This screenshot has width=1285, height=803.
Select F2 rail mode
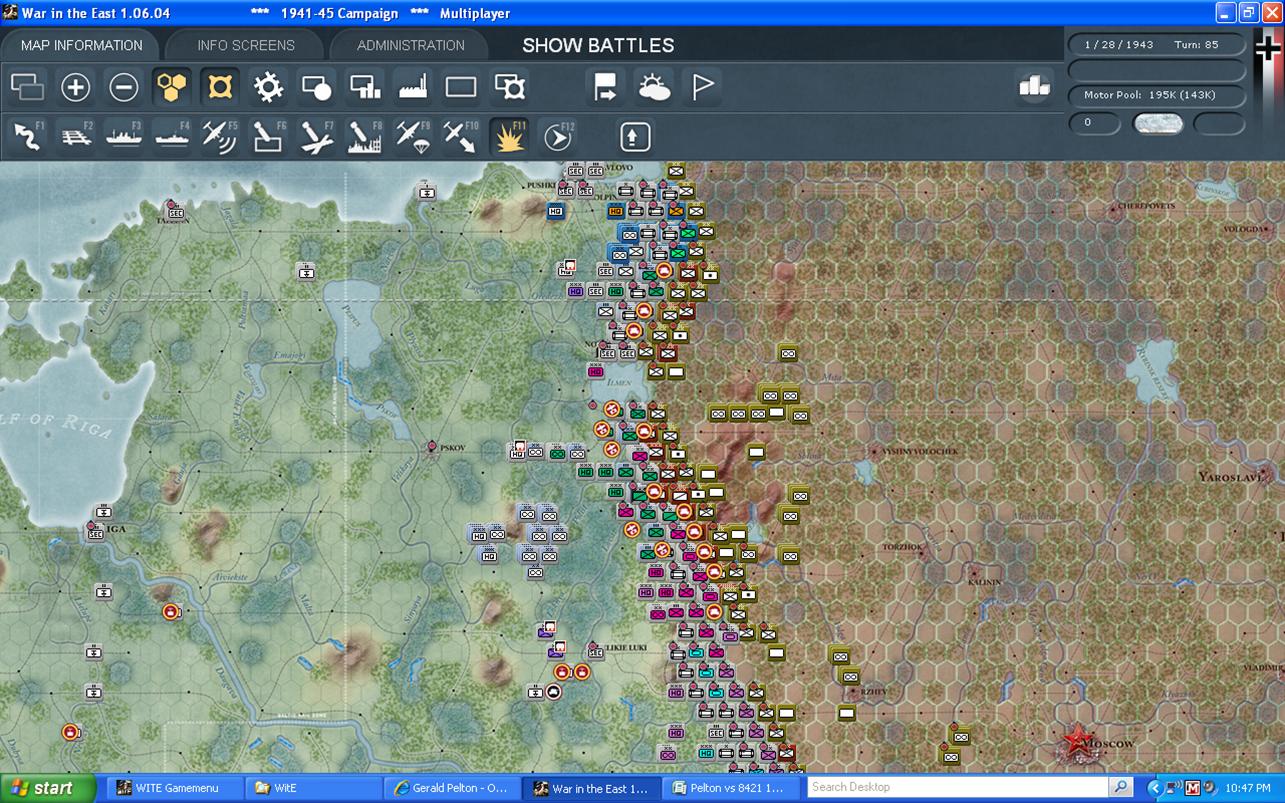point(75,136)
